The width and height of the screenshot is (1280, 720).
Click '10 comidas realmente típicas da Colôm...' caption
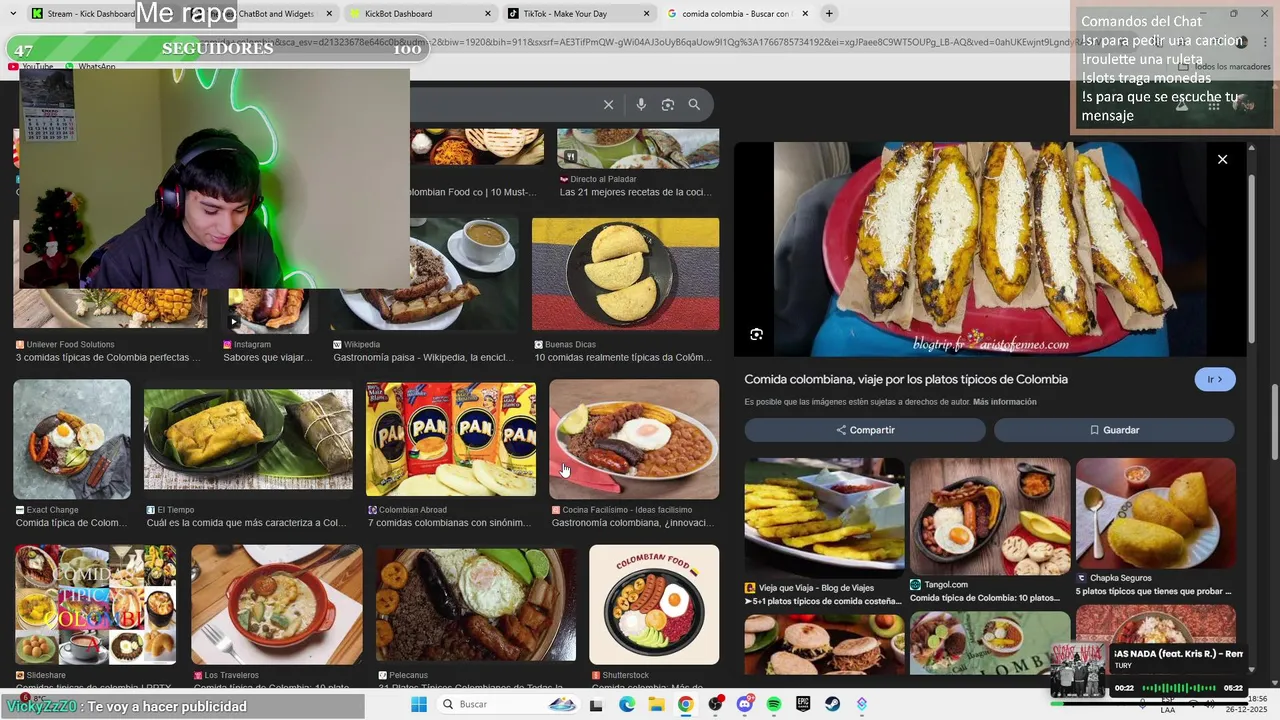tap(623, 358)
